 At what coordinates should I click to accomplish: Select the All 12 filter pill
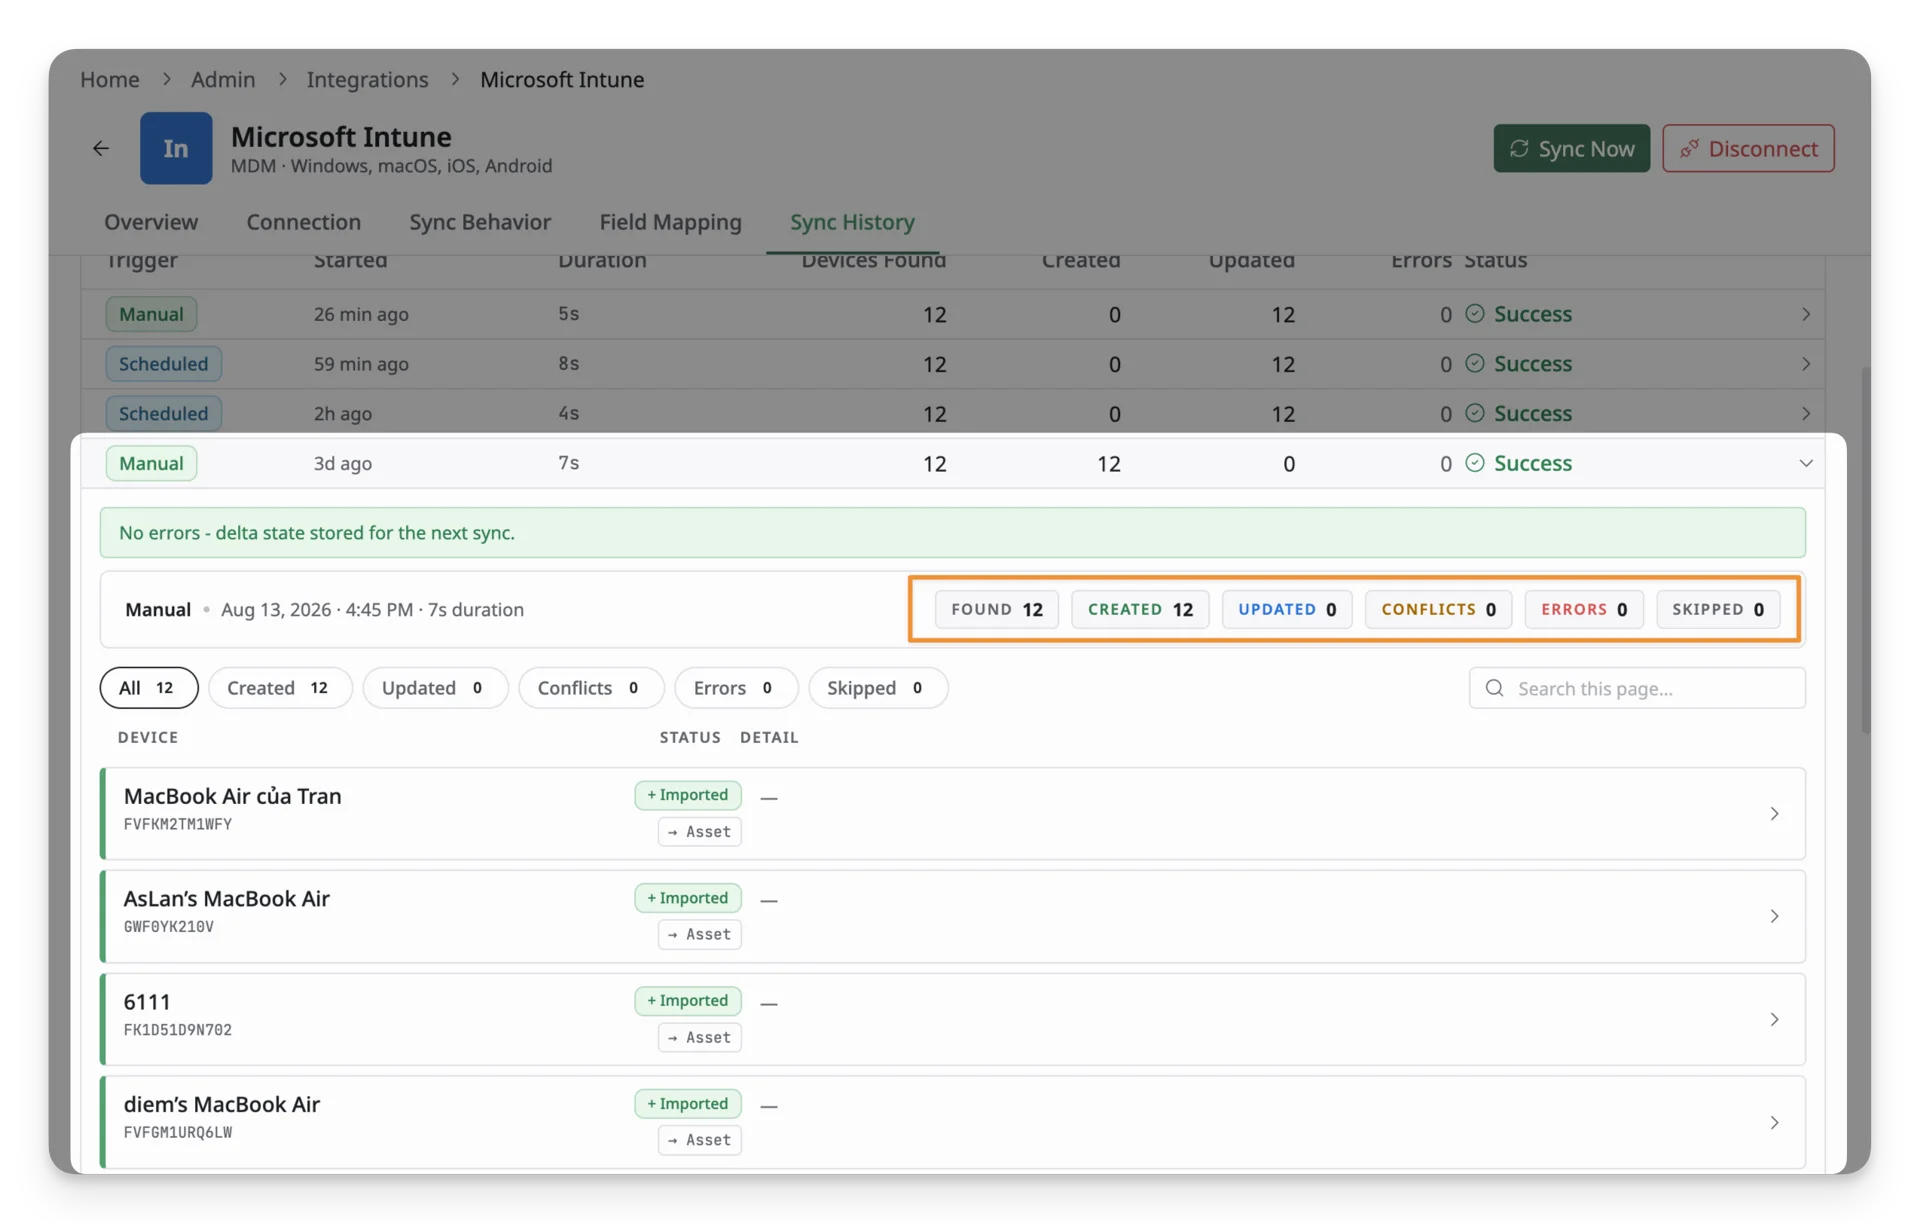(x=149, y=688)
